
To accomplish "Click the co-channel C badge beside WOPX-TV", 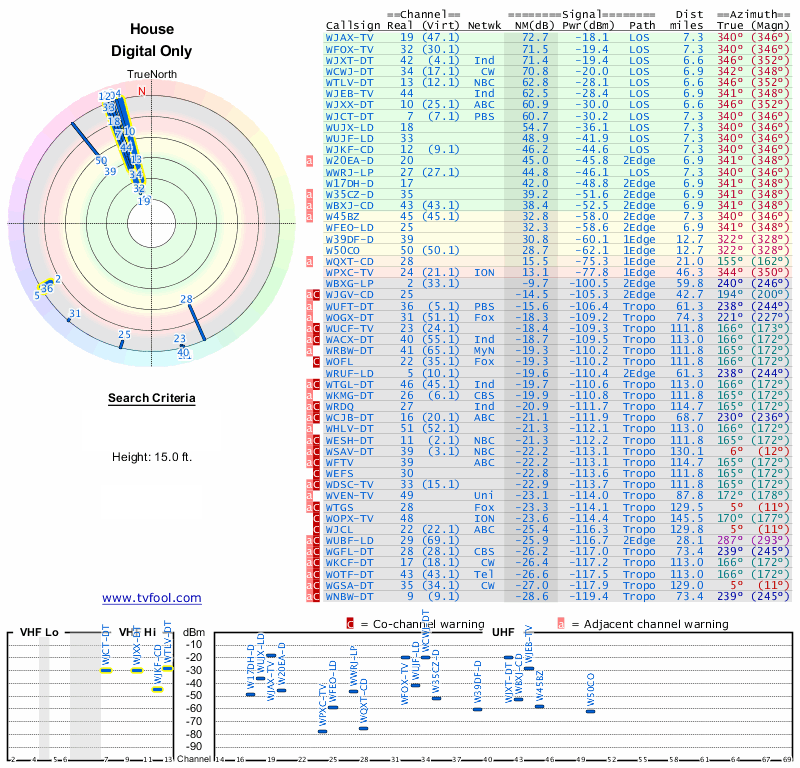I will pyautogui.click(x=316, y=518).
